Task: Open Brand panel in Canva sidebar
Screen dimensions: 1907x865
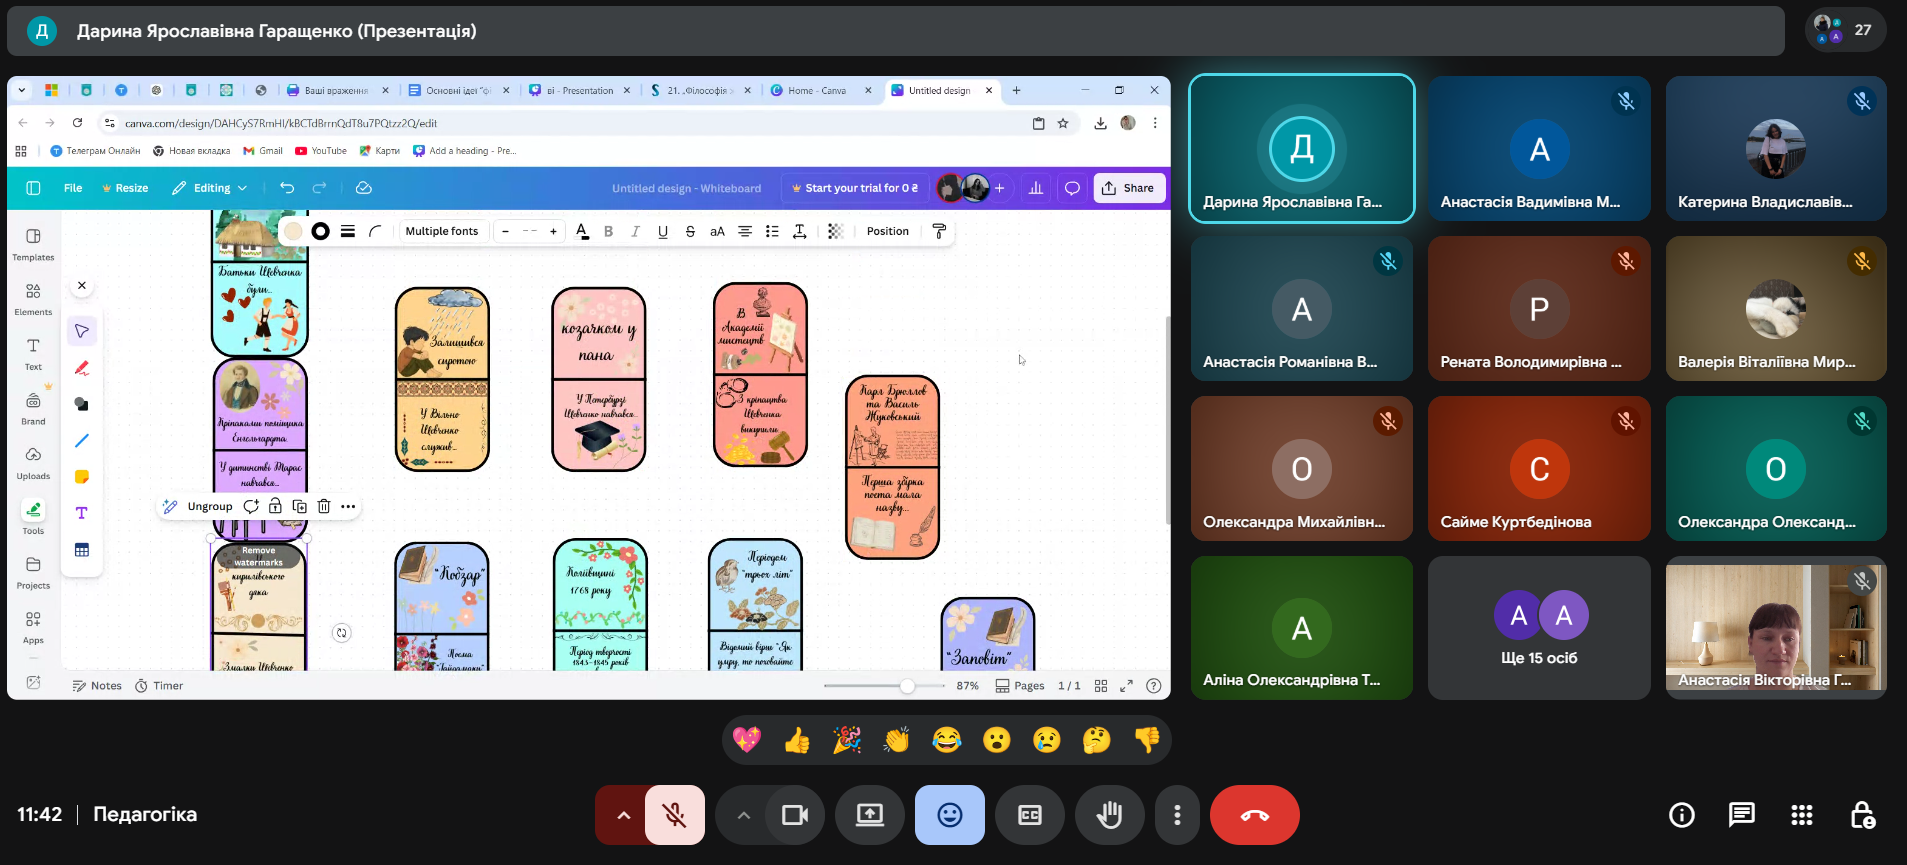Action: click(33, 408)
